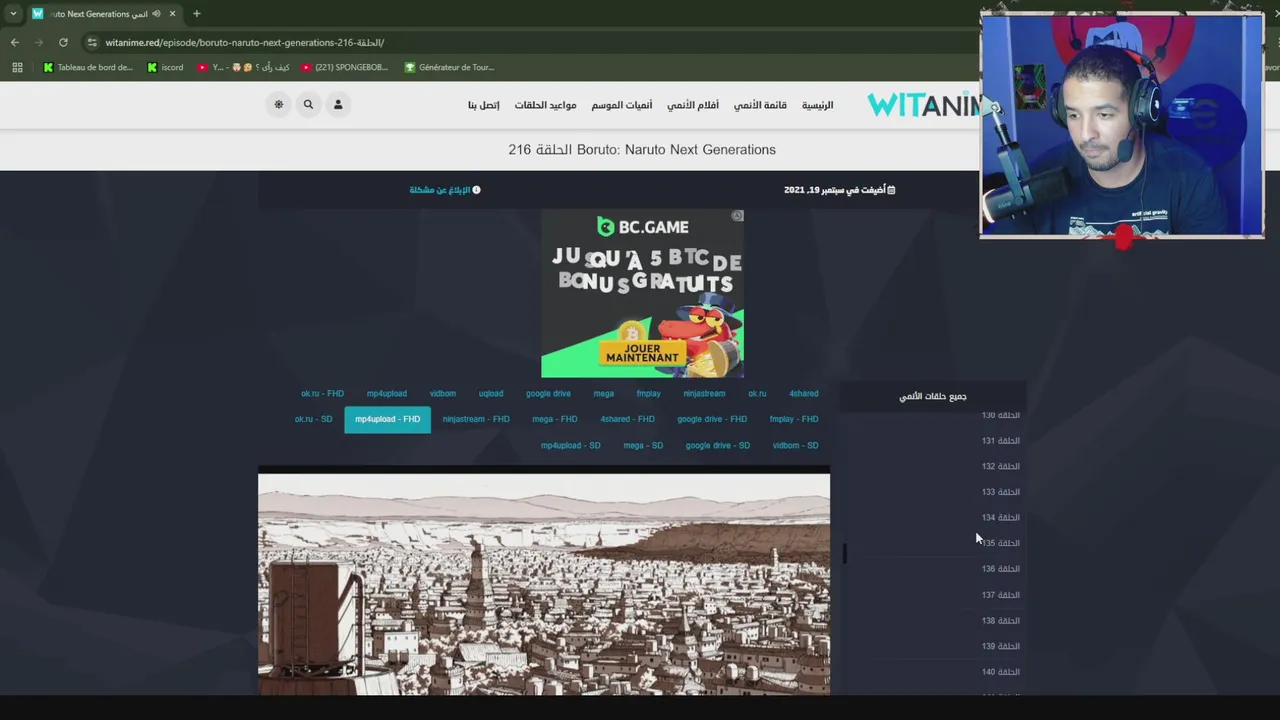Click the report a problem link
Viewport: 1280px width, 720px height.
pyautogui.click(x=445, y=190)
